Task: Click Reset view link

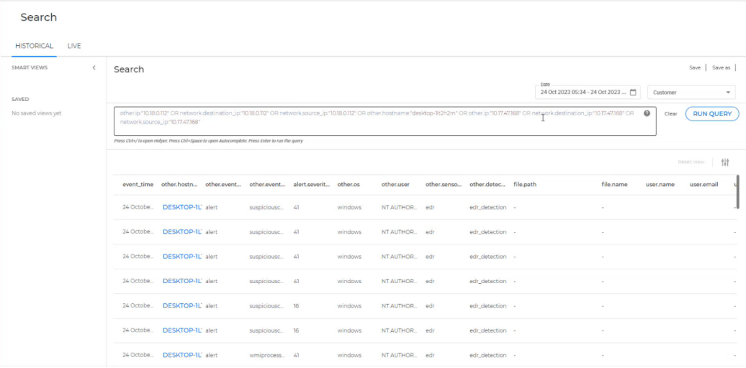Action: [691, 162]
